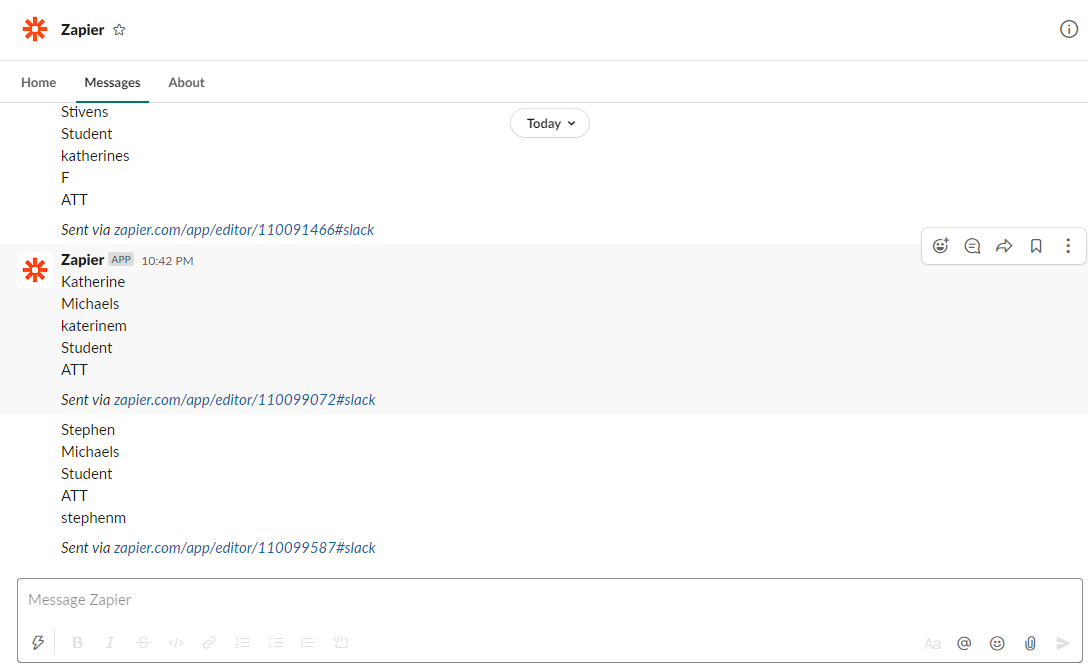Send the message with arrow button
This screenshot has height=671, width=1088.
point(1062,643)
